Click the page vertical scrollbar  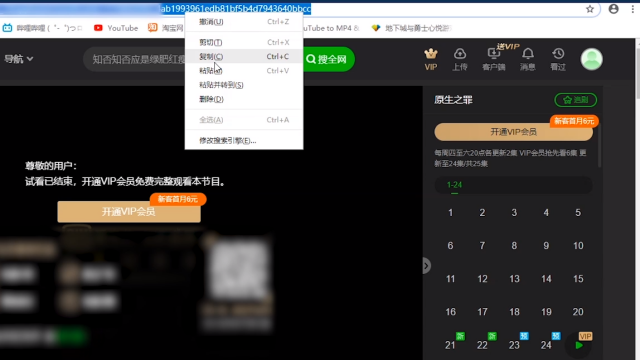pos(637,69)
